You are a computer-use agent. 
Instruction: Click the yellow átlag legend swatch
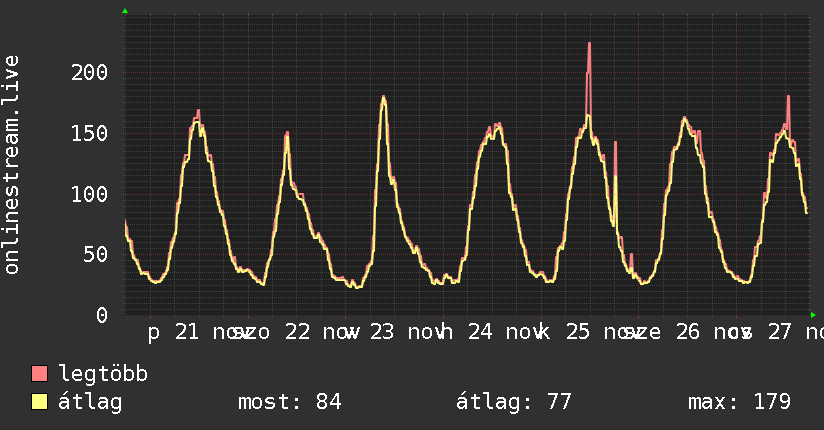tap(39, 402)
